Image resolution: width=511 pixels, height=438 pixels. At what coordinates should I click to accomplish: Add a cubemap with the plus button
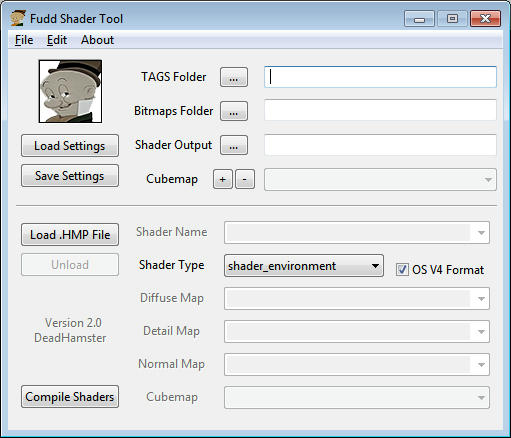tap(223, 179)
